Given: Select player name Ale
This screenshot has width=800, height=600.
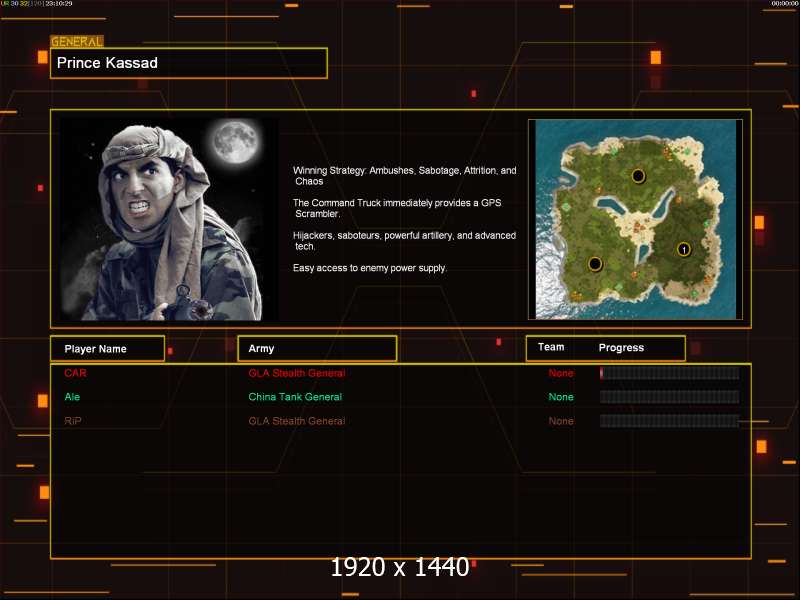Looking at the screenshot, I should (x=72, y=397).
